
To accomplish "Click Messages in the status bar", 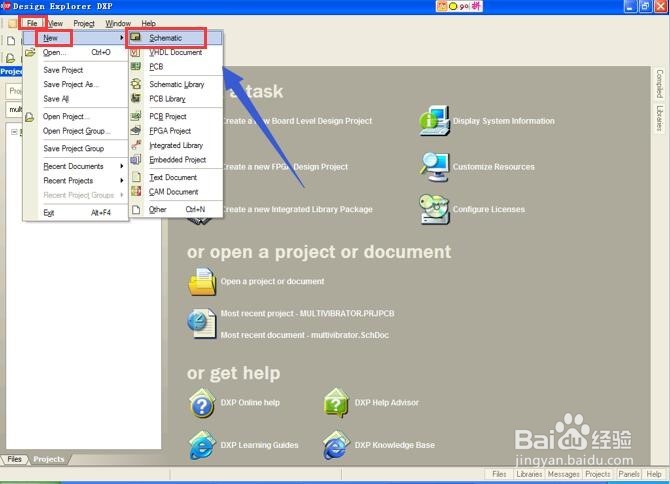I will coord(564,474).
